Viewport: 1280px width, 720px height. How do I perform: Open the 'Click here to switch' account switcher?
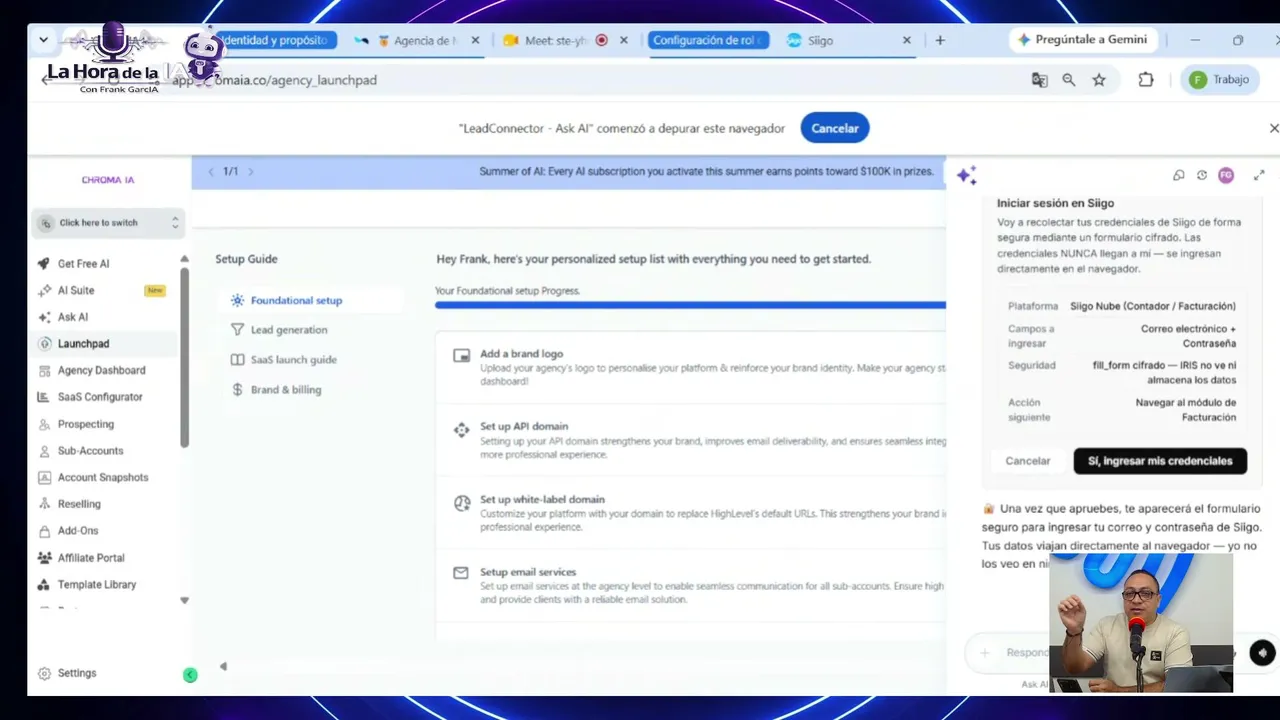click(108, 223)
